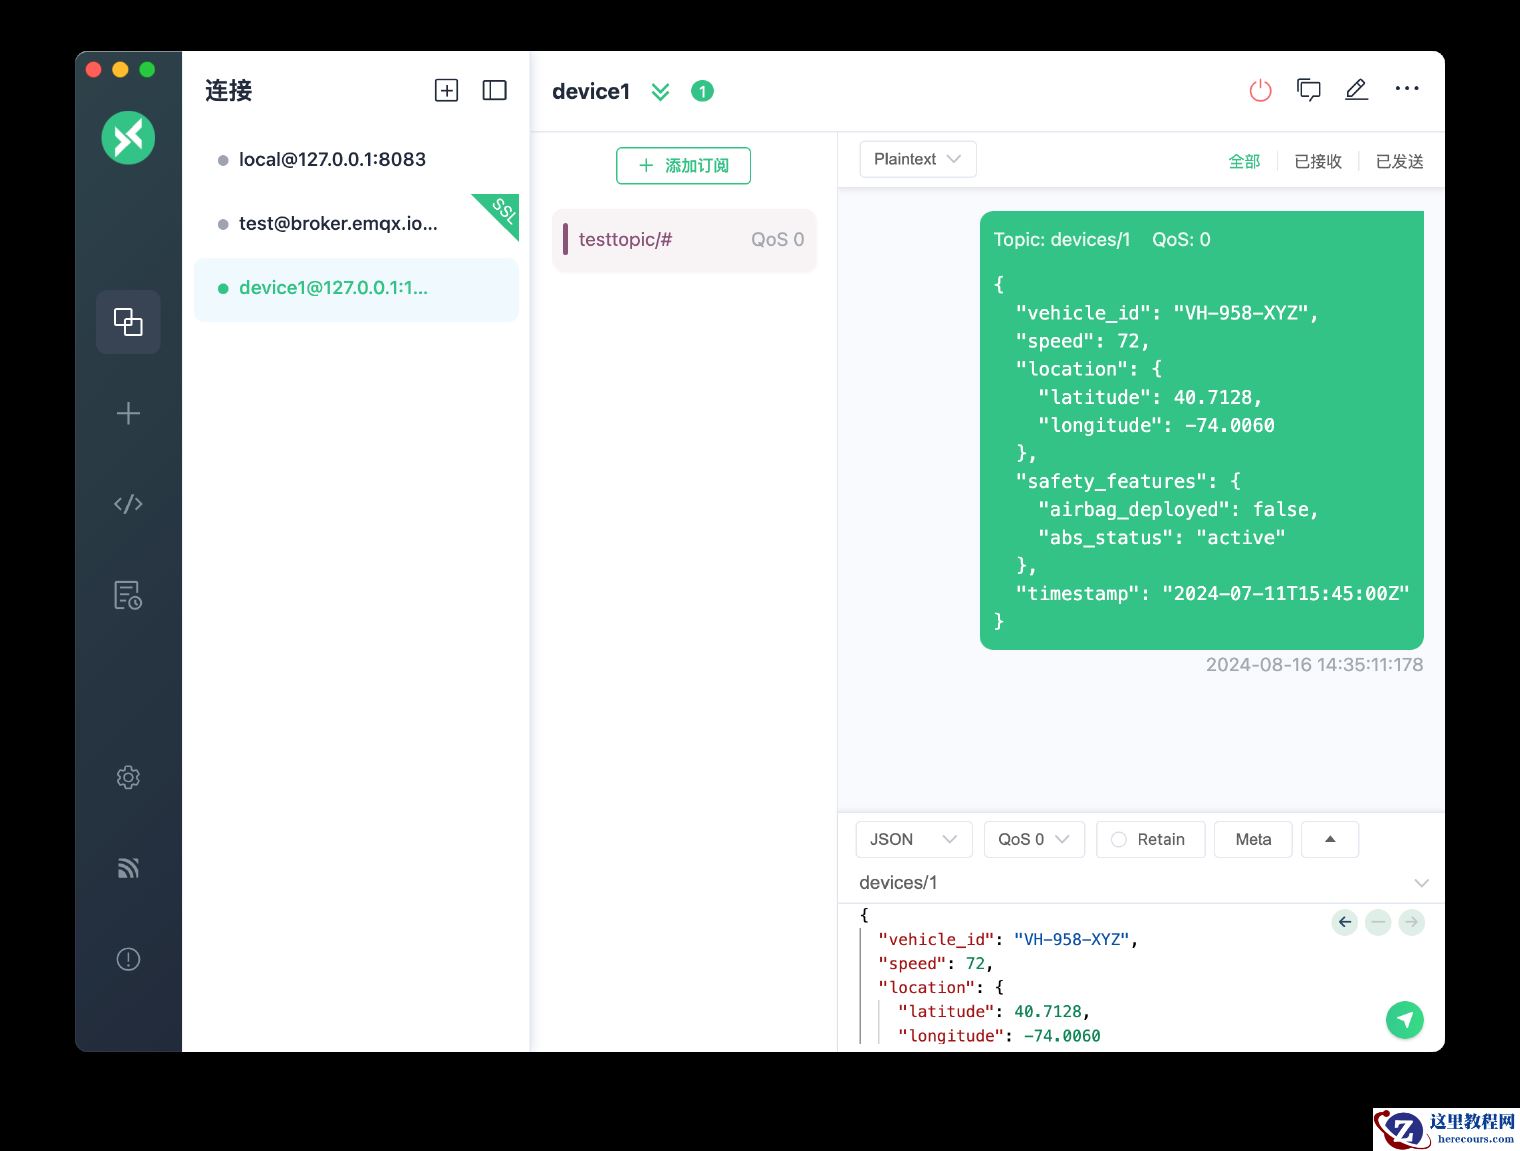Click the minus history button
Image resolution: width=1520 pixels, height=1151 pixels.
[x=1378, y=922]
